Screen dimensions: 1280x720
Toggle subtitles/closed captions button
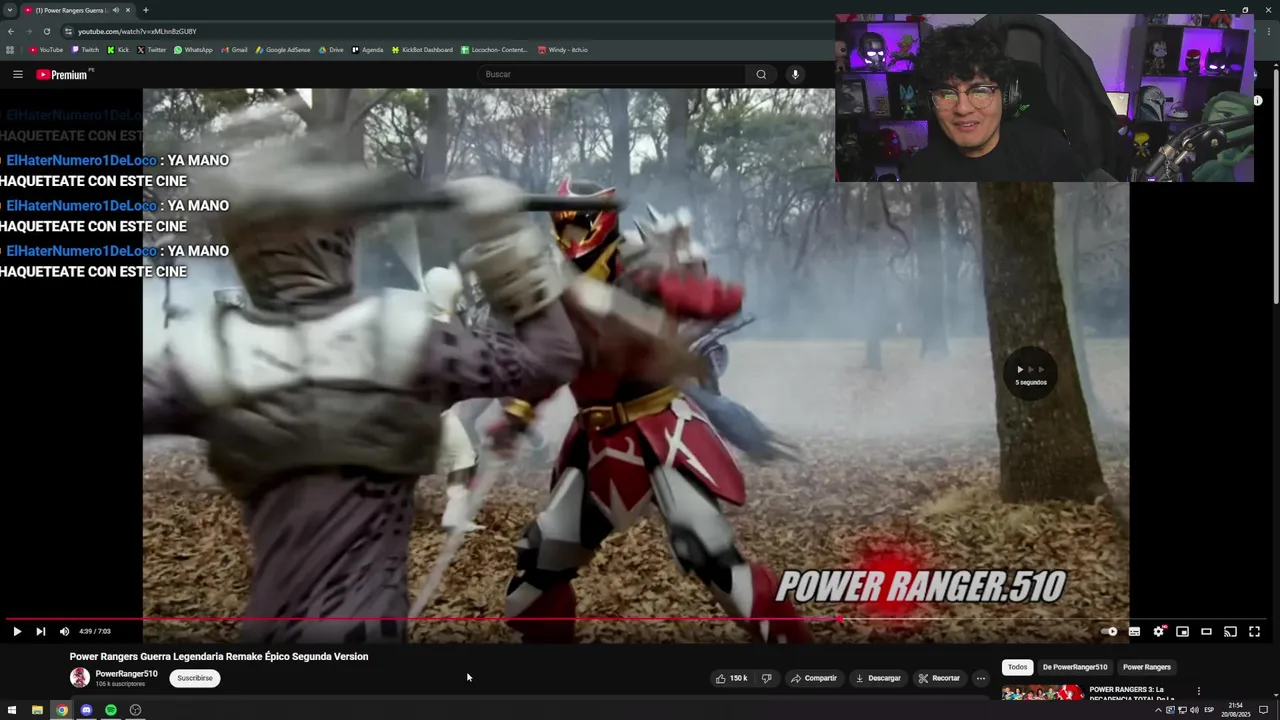pos(1134,631)
